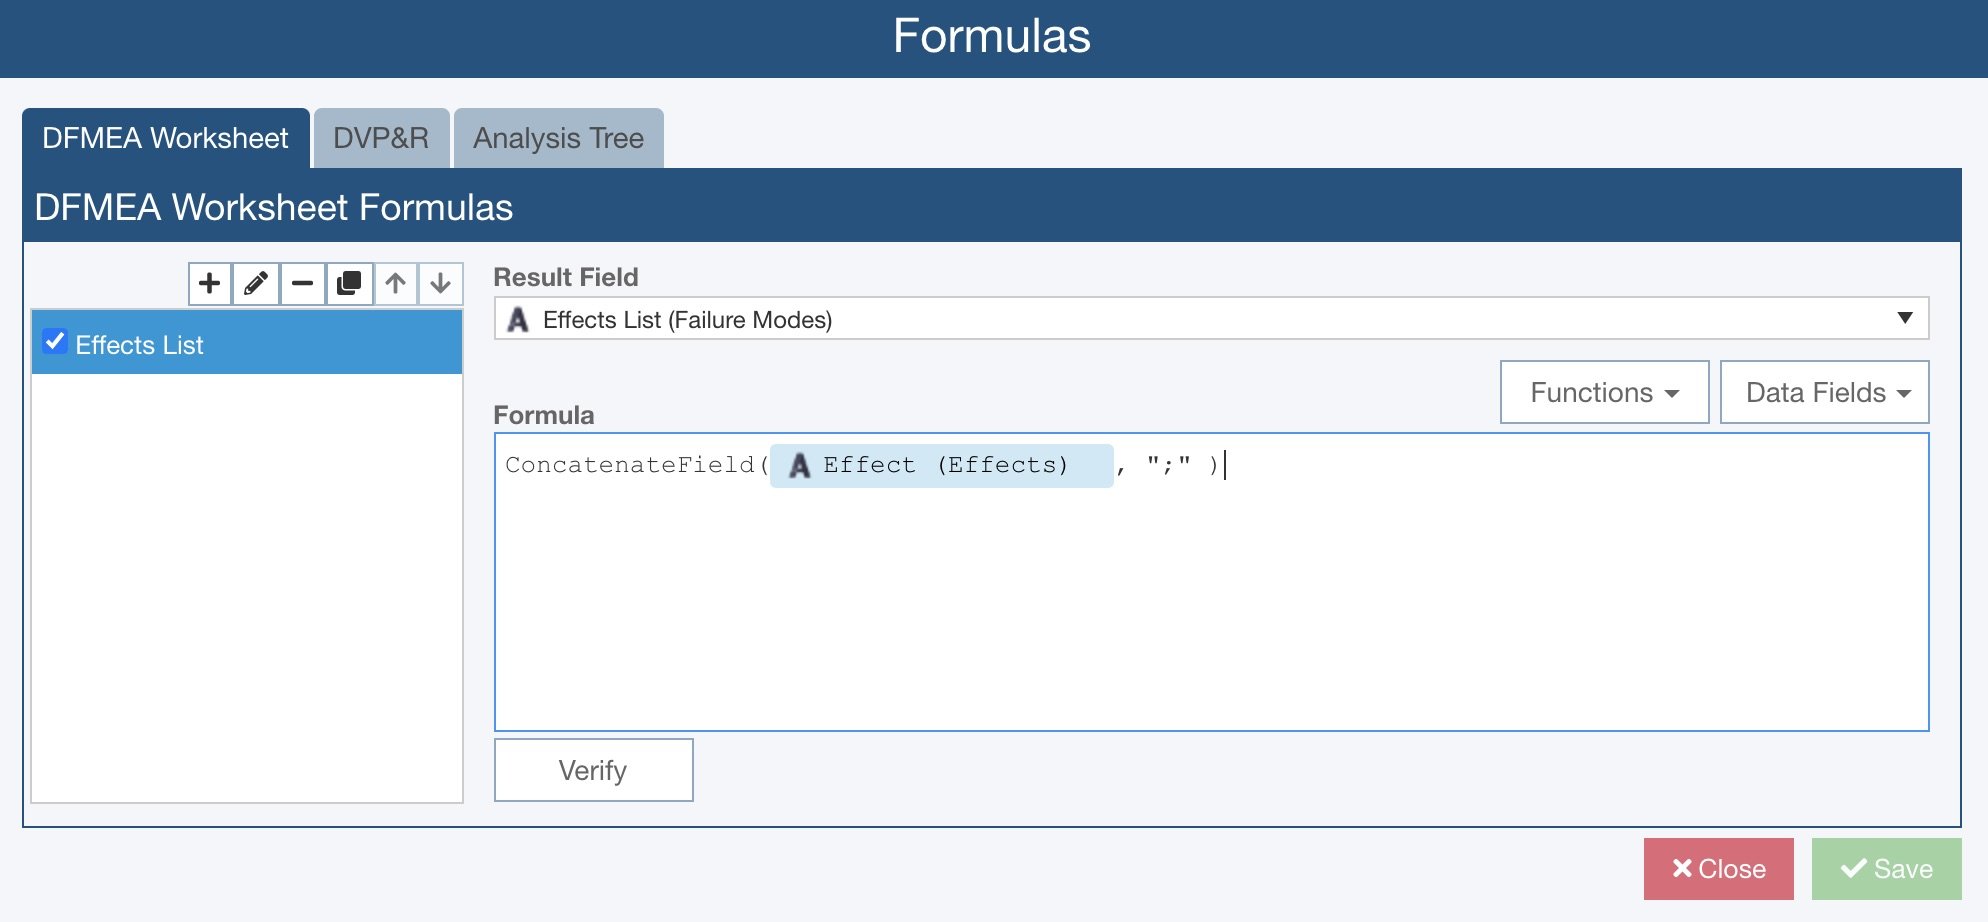Open the Analysis Tree tab
Screen dimensions: 1988x922
tap(558, 138)
